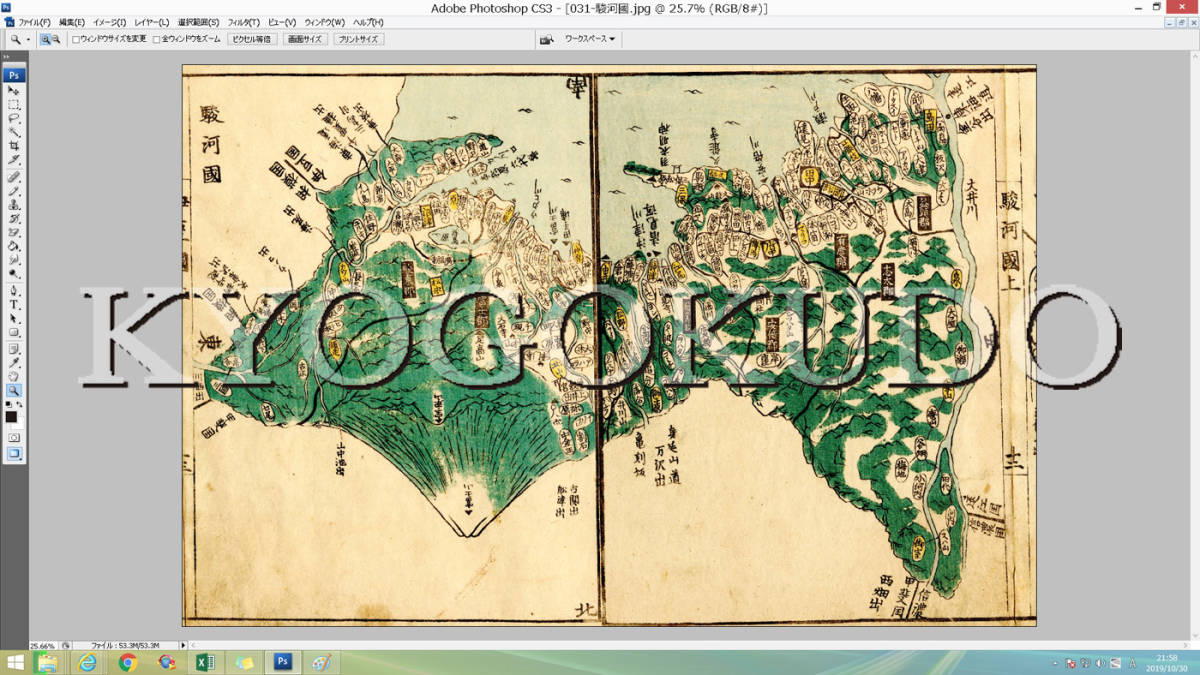Select the Healing Brush tool

14,176
